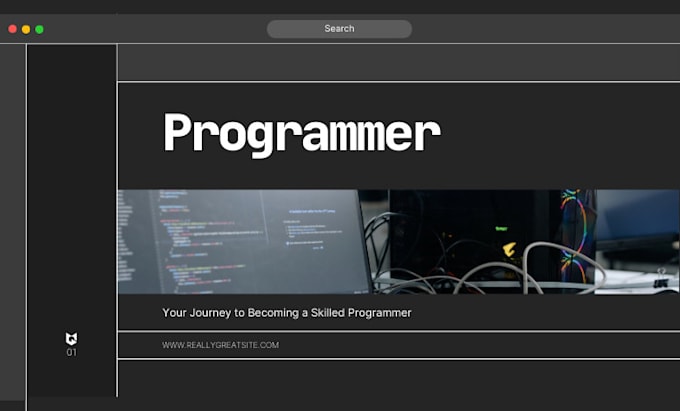Click the fox logo icon above 01
Viewport: 680px width, 411px height.
coord(71,339)
